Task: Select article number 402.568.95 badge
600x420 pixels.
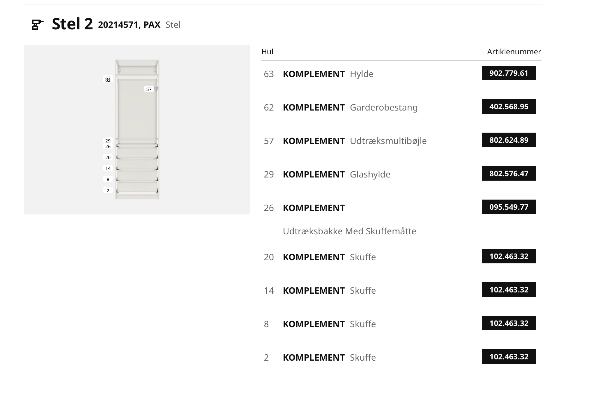Action: click(x=510, y=107)
